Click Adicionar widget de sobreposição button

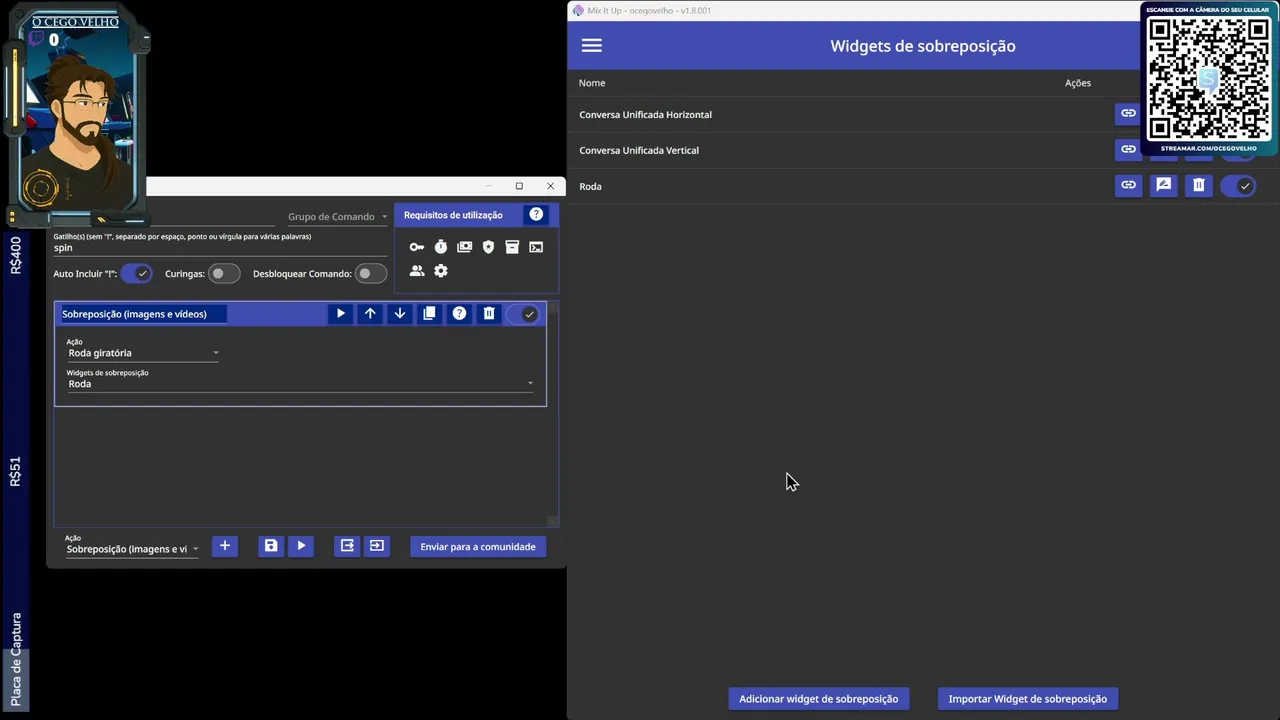click(818, 699)
